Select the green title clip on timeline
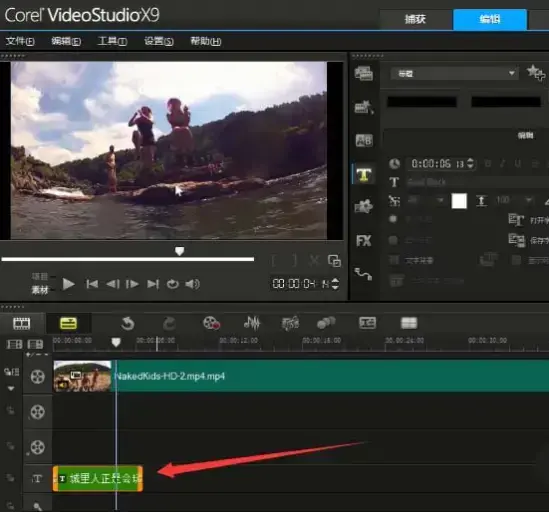Image resolution: width=549 pixels, height=512 pixels. [98, 478]
